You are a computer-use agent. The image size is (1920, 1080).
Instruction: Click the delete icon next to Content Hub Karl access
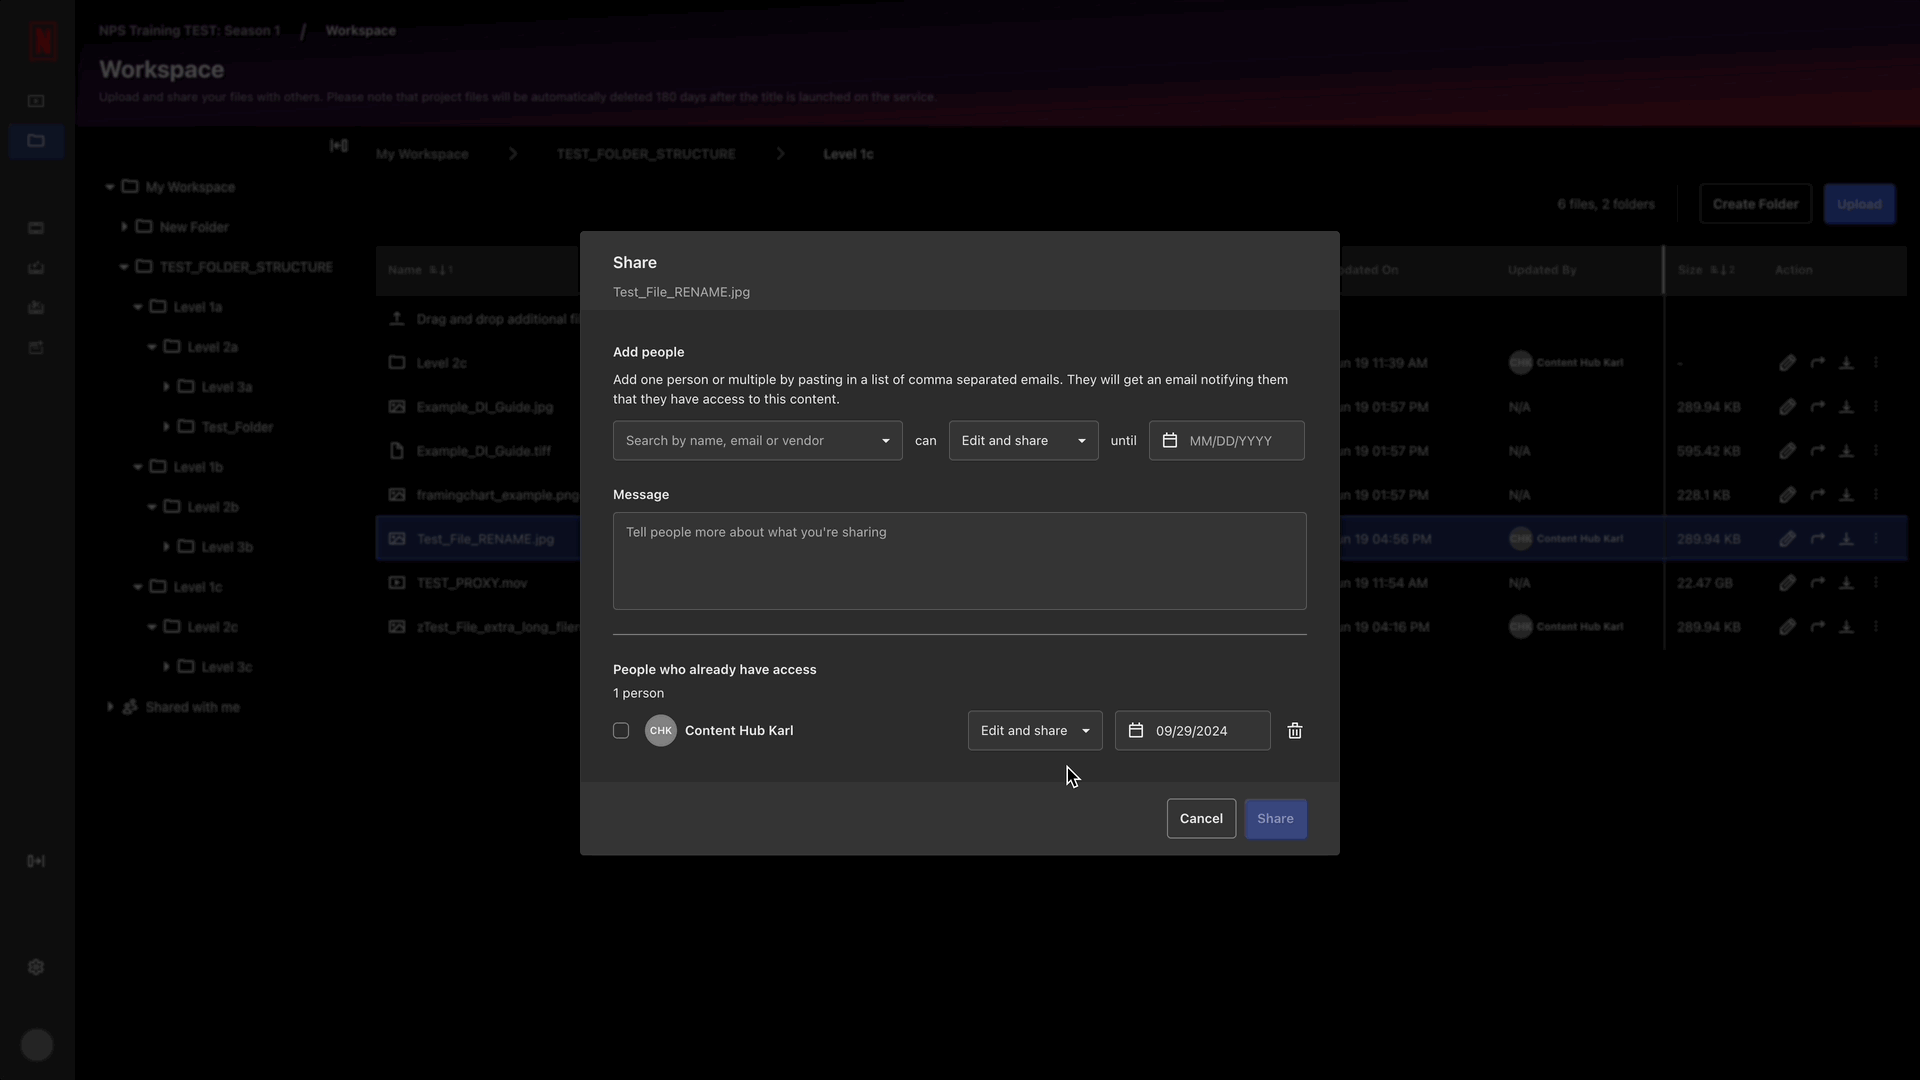(x=1295, y=731)
